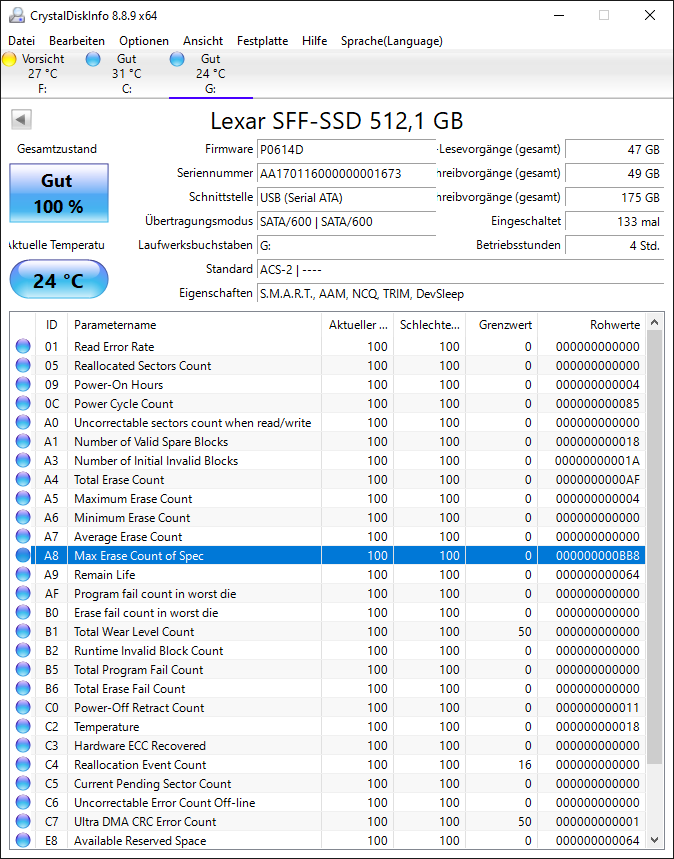Viewport: 674px width, 859px height.
Task: Click the 24 °C temperature button
Action: pos(59,280)
